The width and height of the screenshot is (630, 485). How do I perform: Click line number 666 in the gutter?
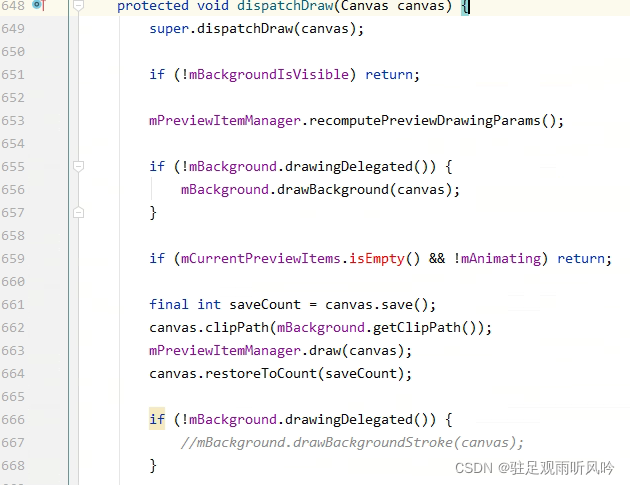pos(13,420)
